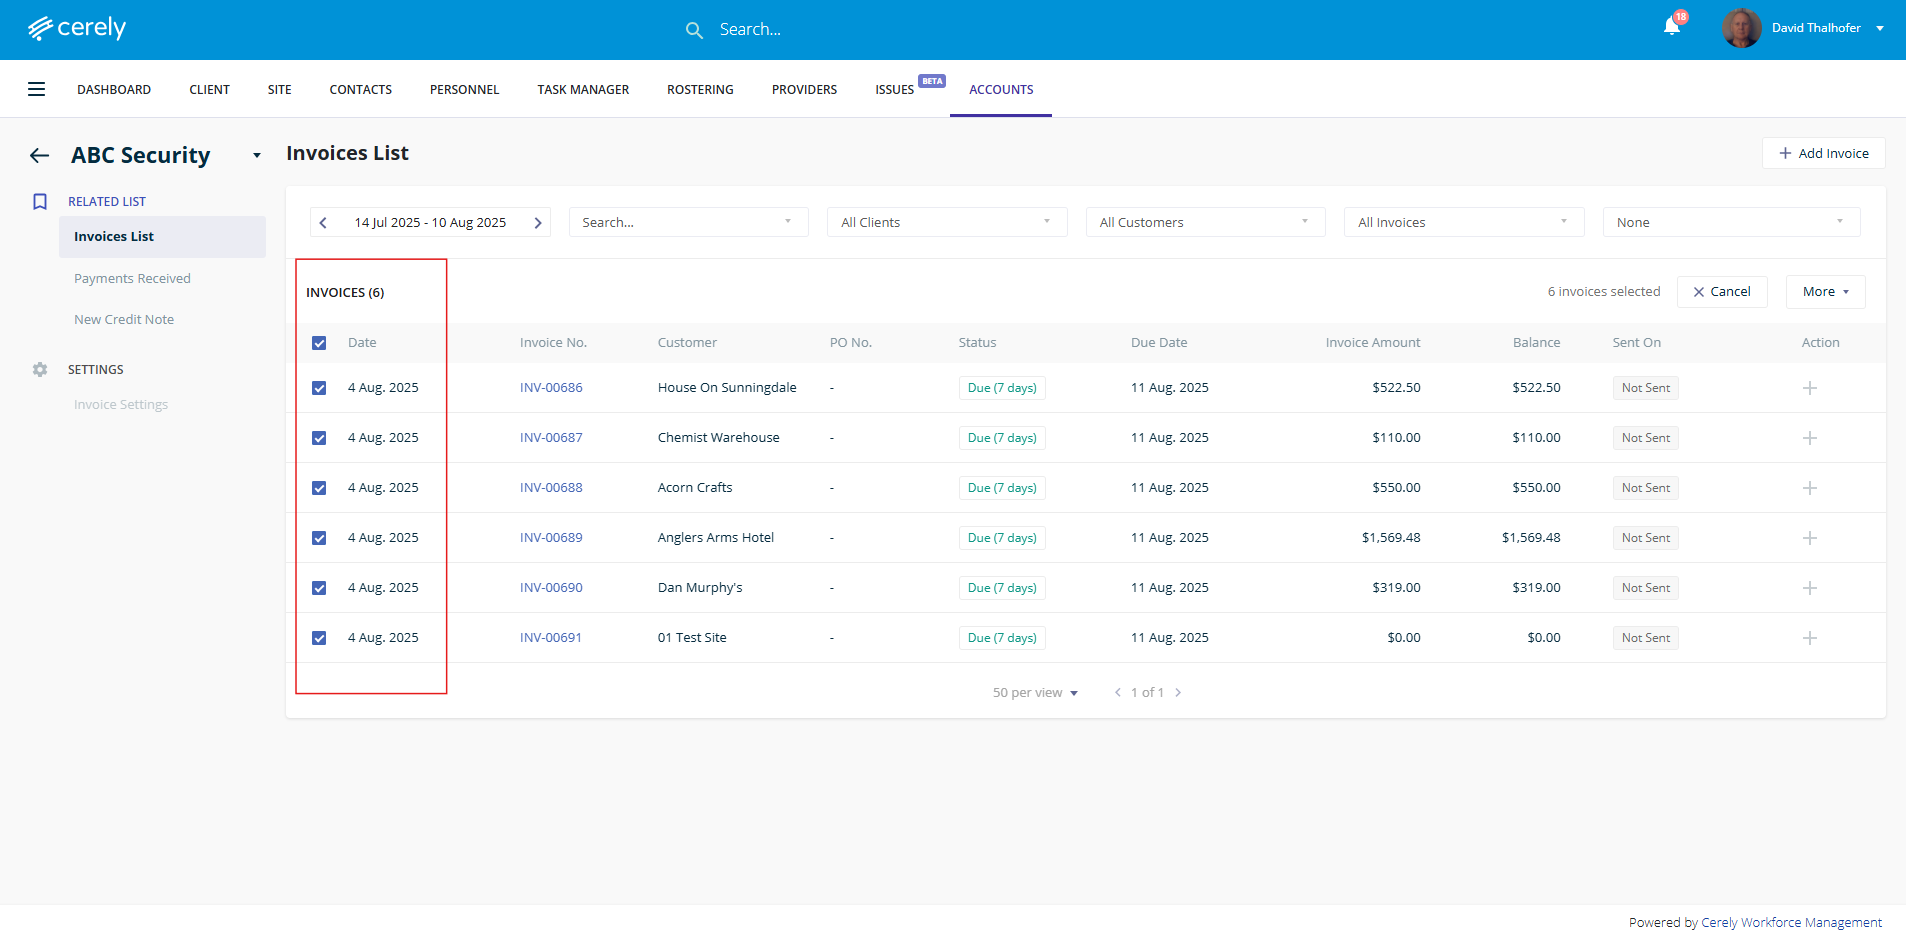This screenshot has height=934, width=1906.
Task: Advance date range with right chevron
Action: 538,223
